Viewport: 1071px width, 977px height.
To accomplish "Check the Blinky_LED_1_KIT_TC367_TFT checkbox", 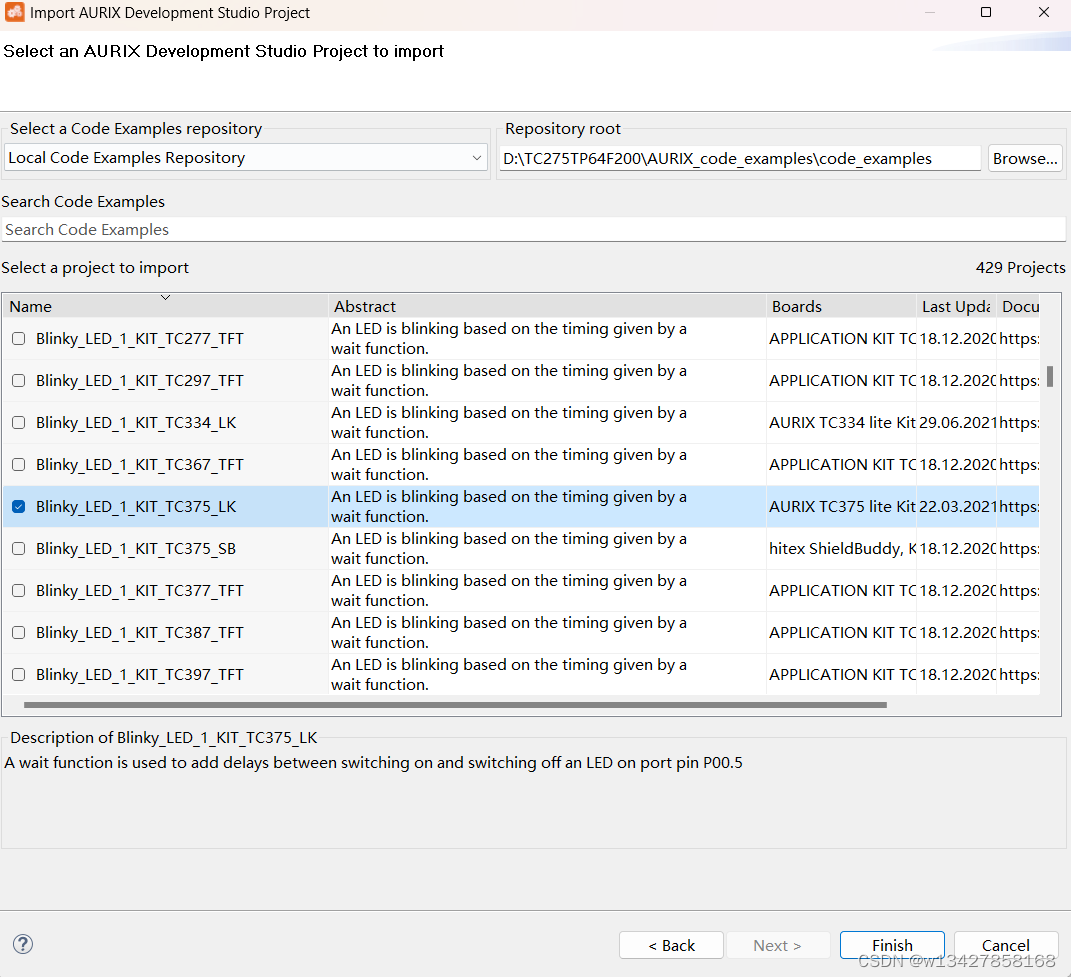I will point(19,465).
